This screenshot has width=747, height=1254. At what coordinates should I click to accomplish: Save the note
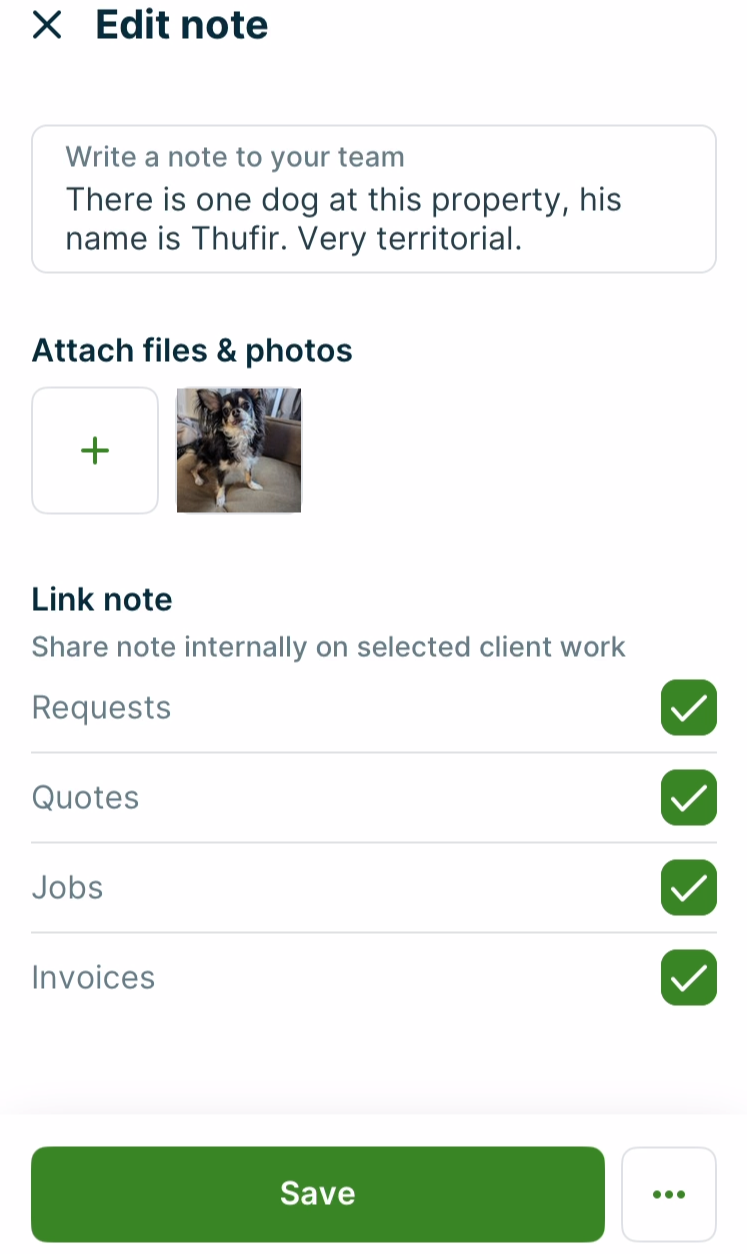pyautogui.click(x=318, y=1194)
